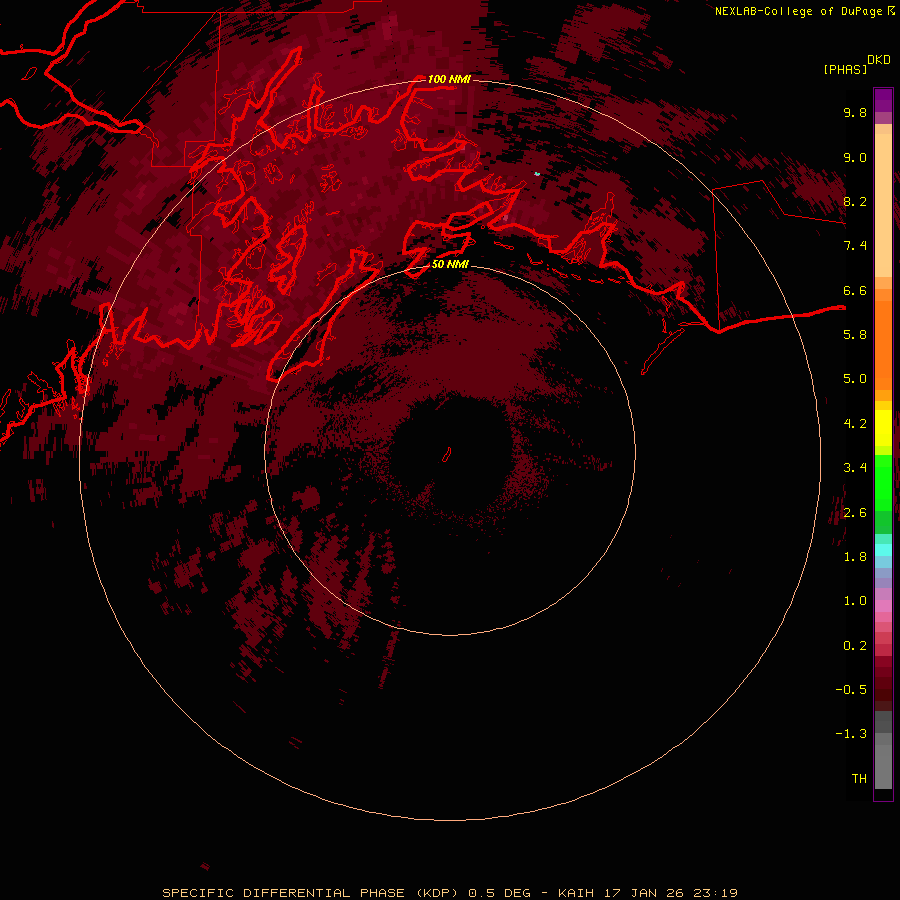Click the 9.0 value on the color scale
The height and width of the screenshot is (900, 900).
point(855,157)
